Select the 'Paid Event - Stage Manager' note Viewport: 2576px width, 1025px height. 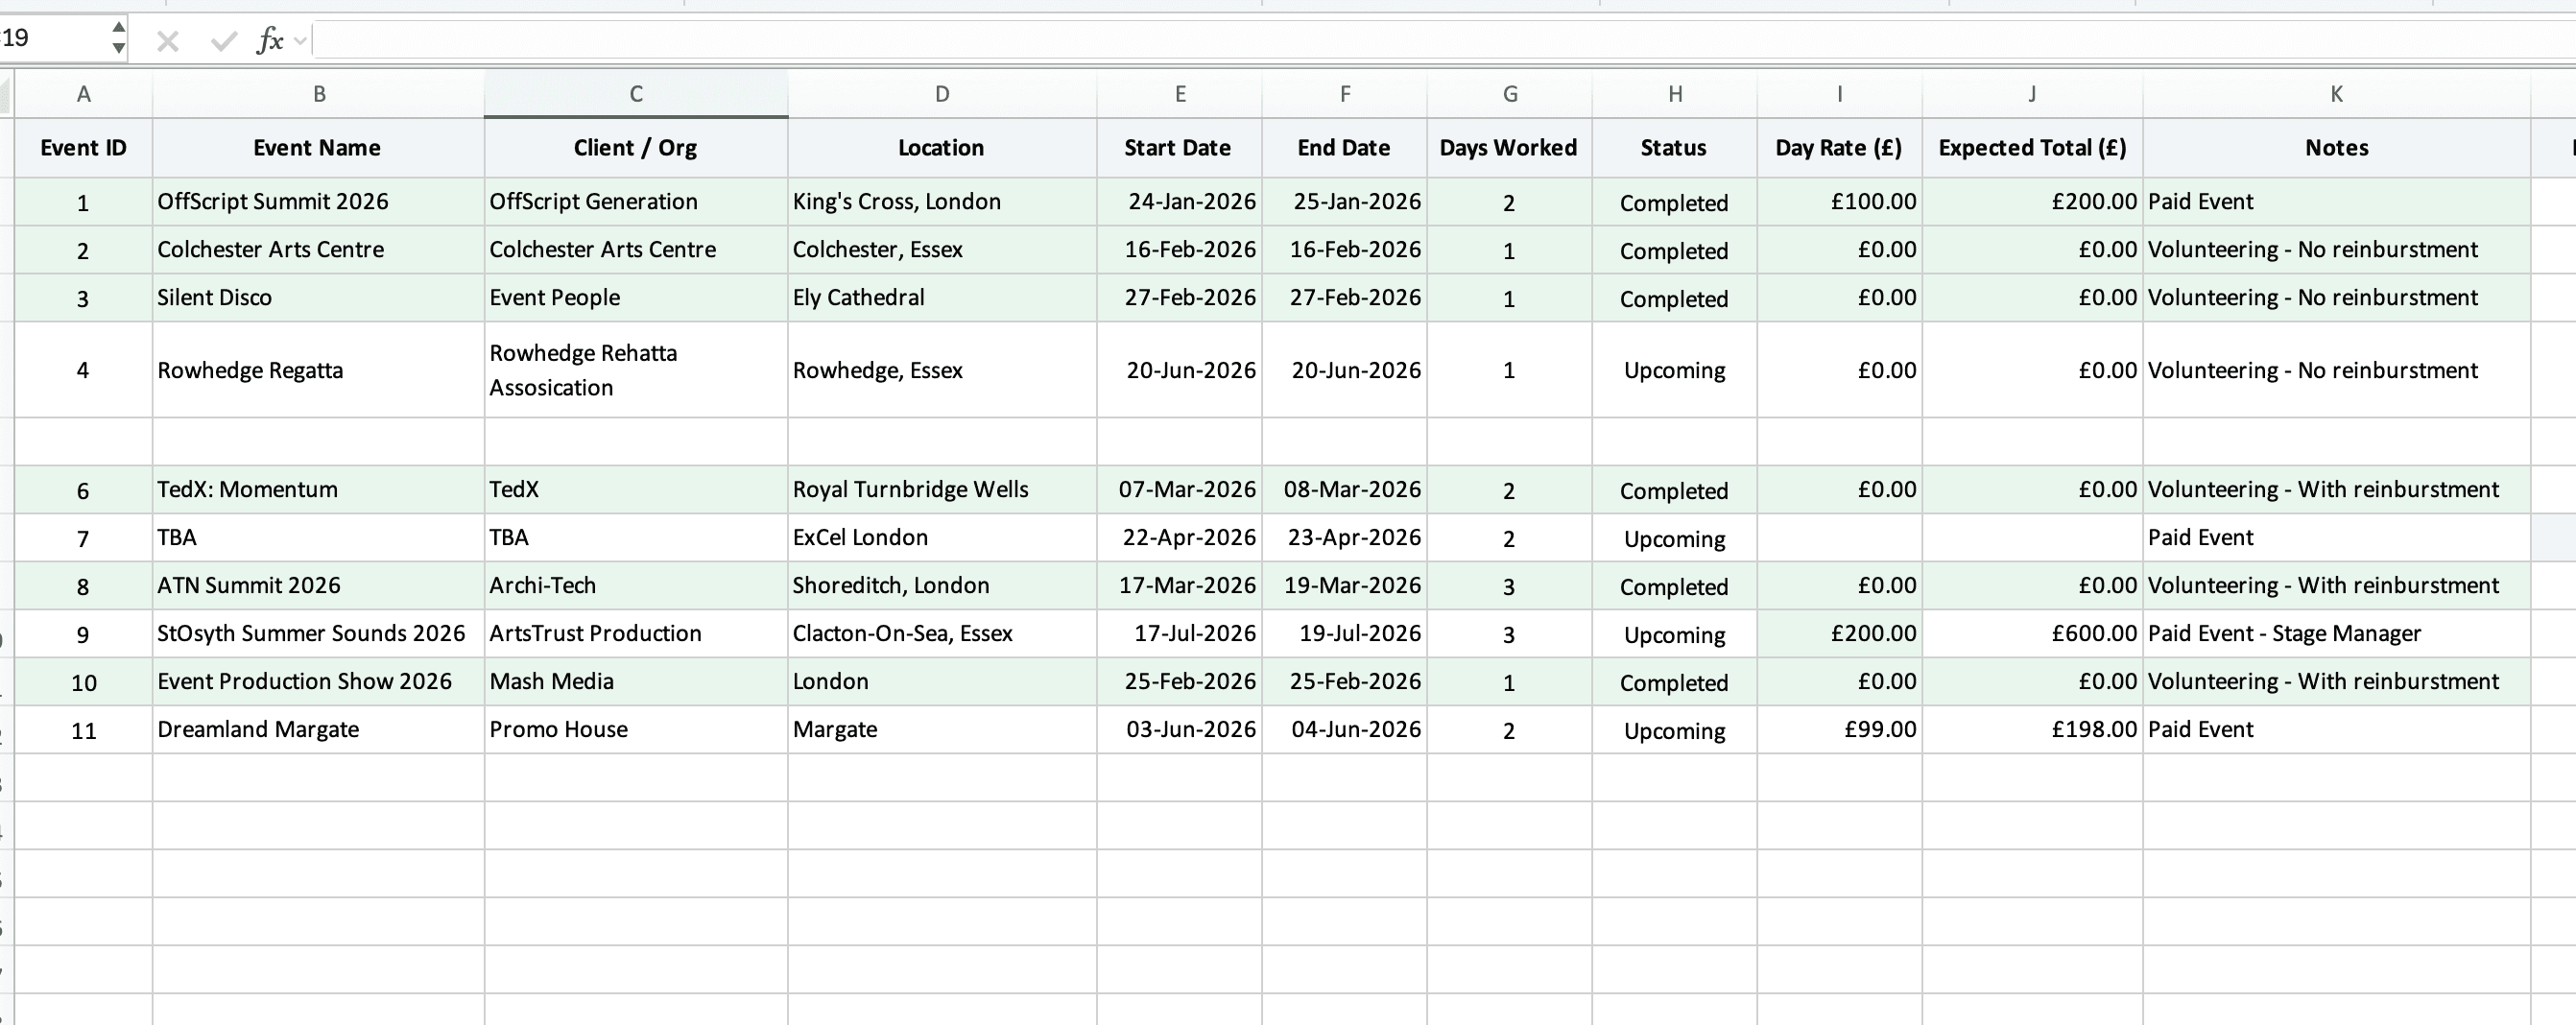coord(2337,634)
